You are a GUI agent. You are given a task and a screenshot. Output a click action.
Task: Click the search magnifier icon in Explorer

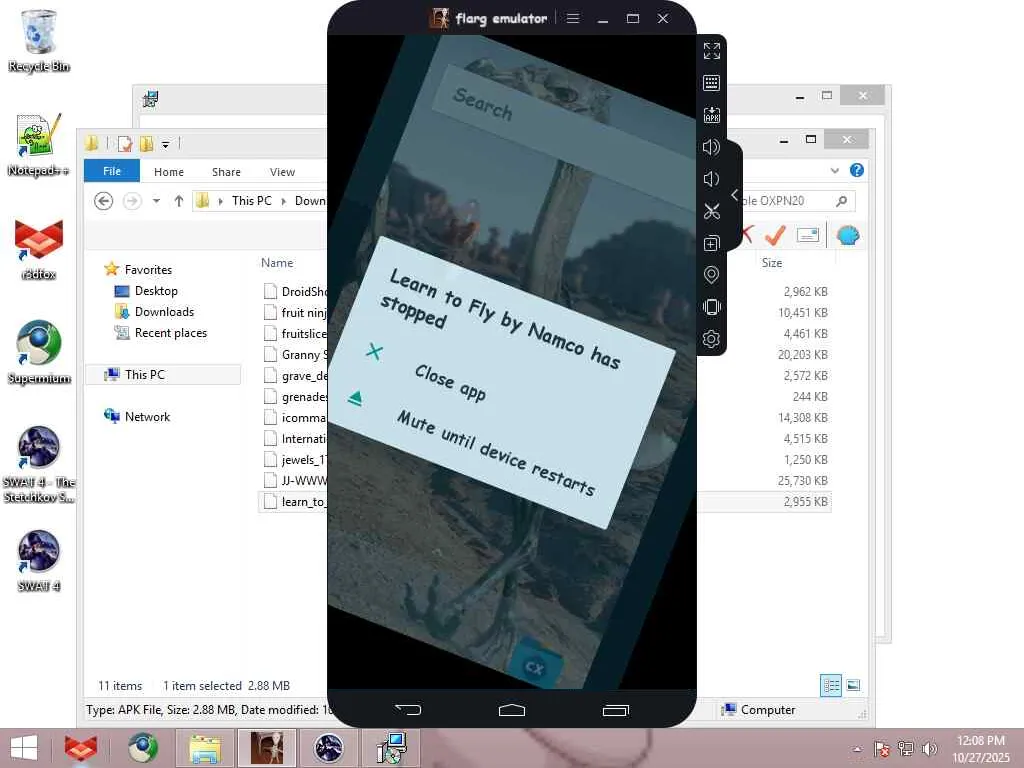click(x=842, y=201)
